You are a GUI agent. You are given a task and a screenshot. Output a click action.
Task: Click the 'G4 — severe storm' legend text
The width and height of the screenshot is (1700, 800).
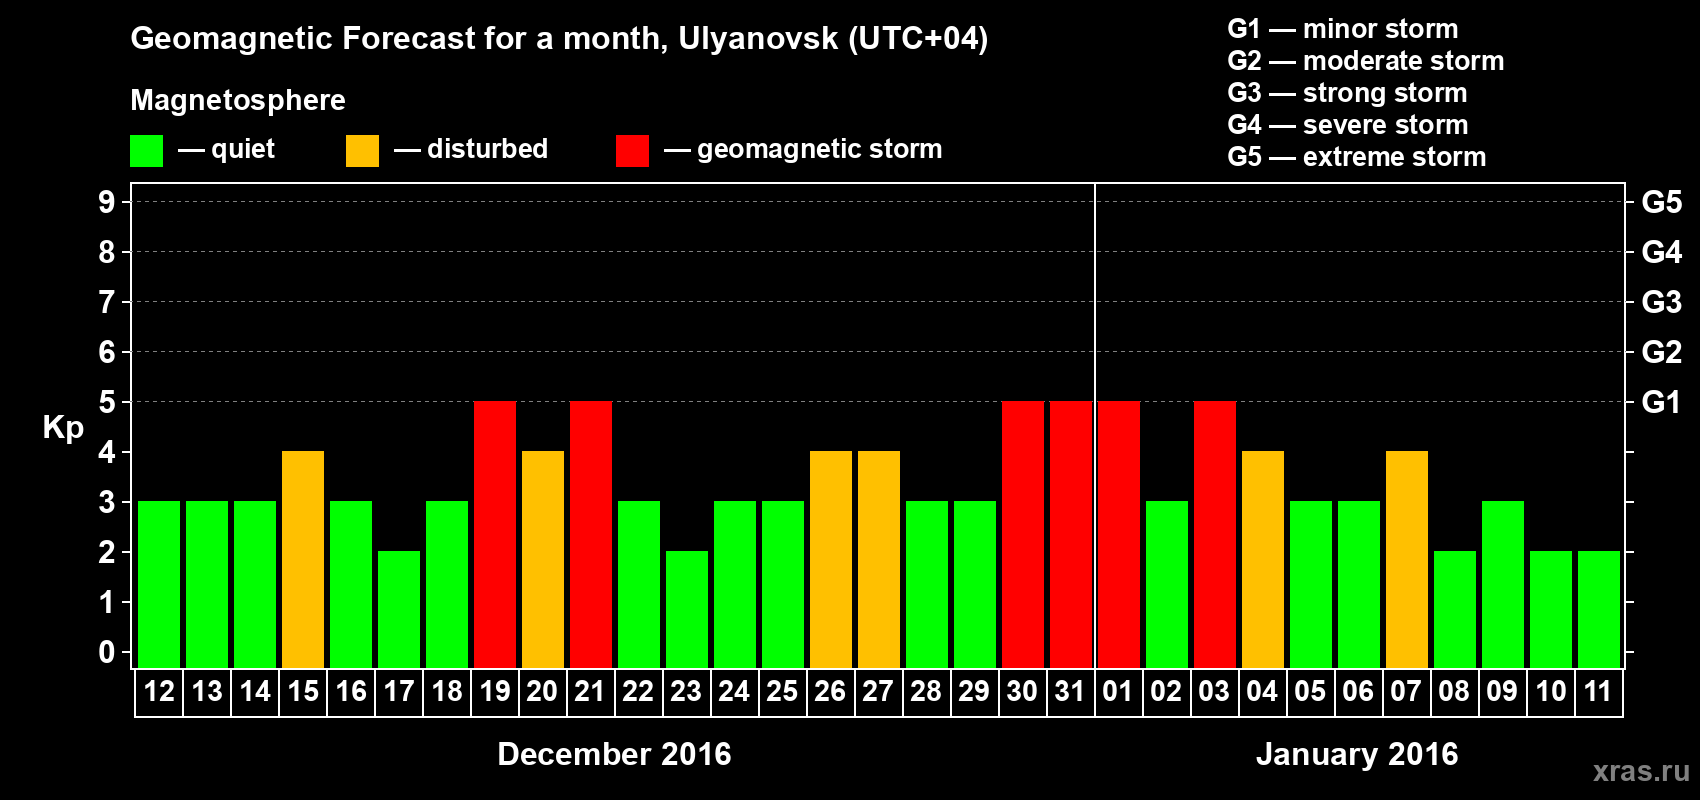pos(1348,125)
